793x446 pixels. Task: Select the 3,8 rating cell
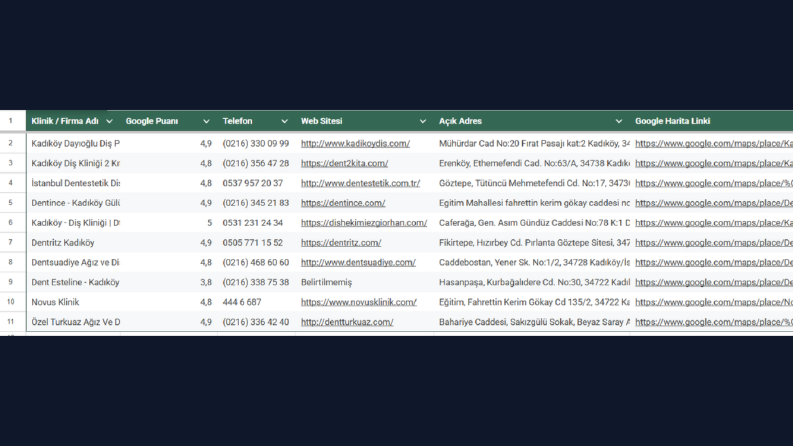click(169, 282)
